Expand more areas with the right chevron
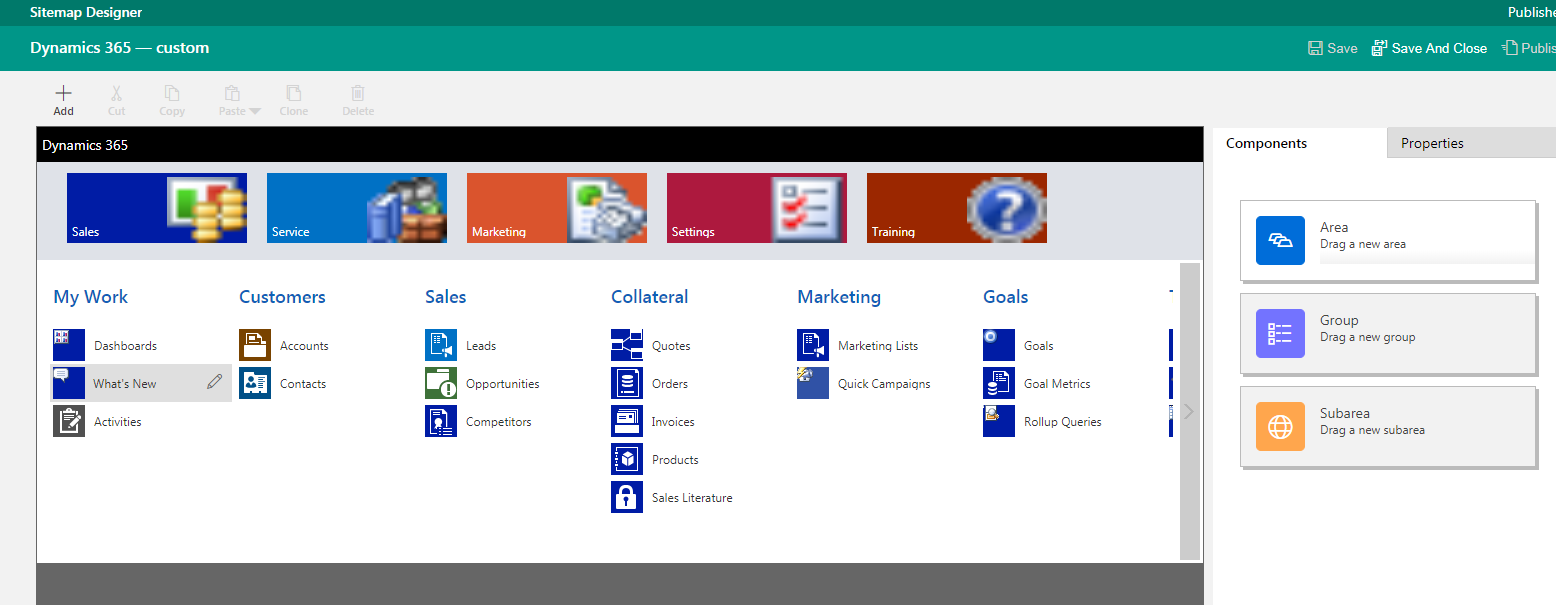Viewport: 1556px width, 605px height. click(1188, 410)
